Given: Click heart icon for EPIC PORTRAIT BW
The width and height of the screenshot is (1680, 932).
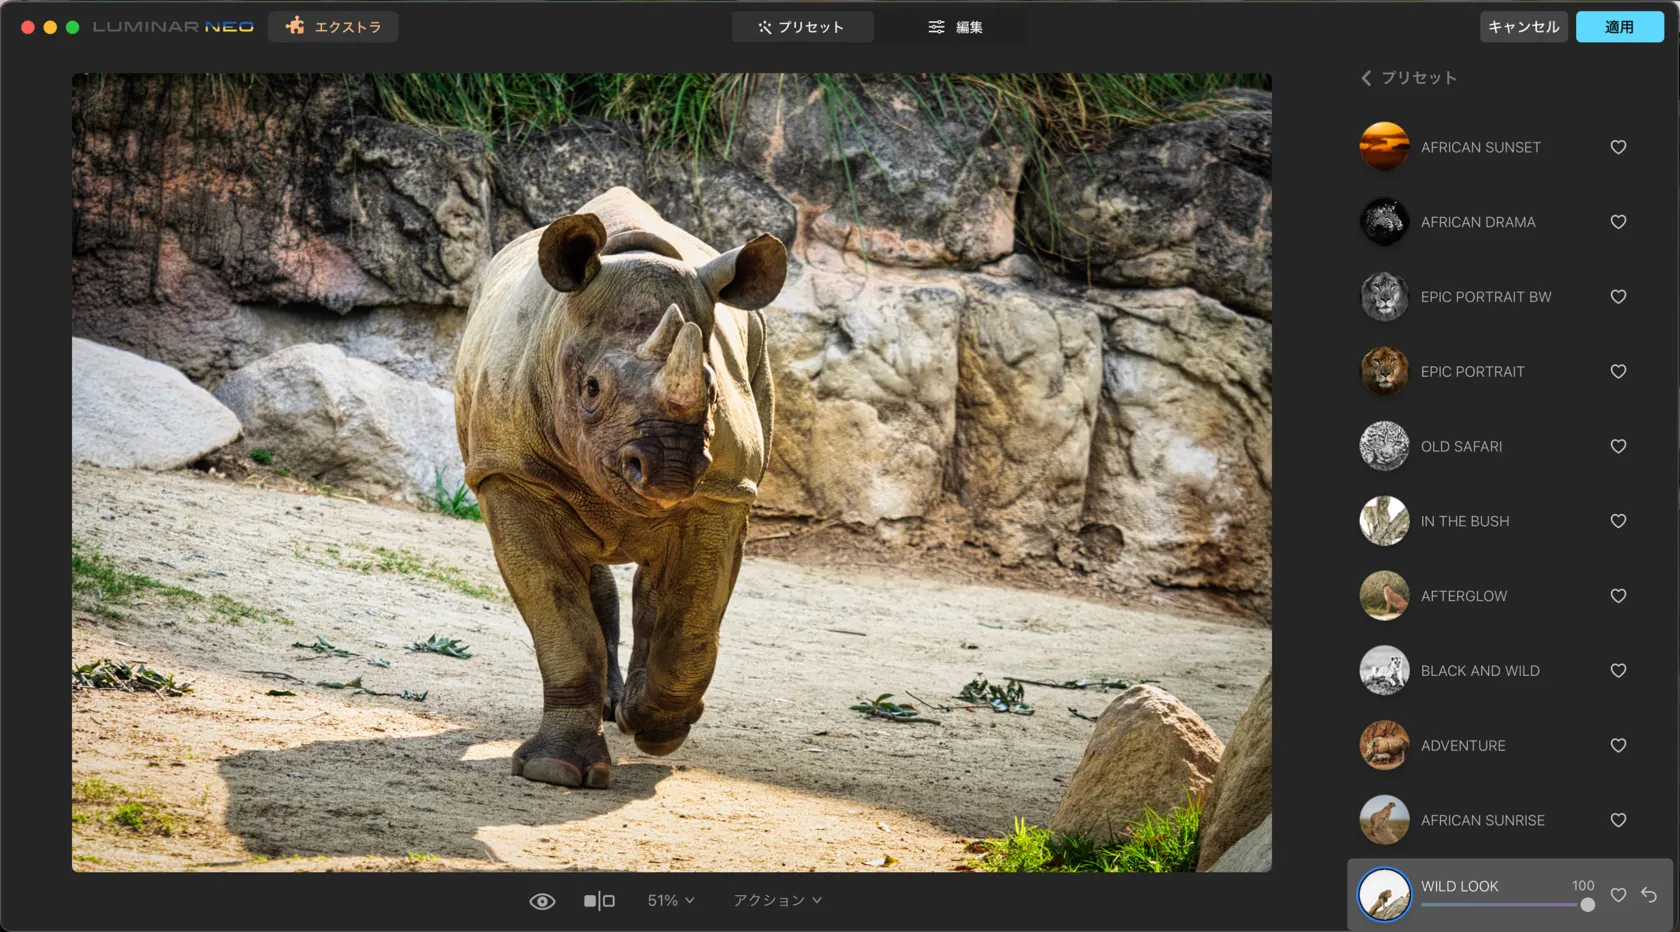Looking at the screenshot, I should 1618,297.
